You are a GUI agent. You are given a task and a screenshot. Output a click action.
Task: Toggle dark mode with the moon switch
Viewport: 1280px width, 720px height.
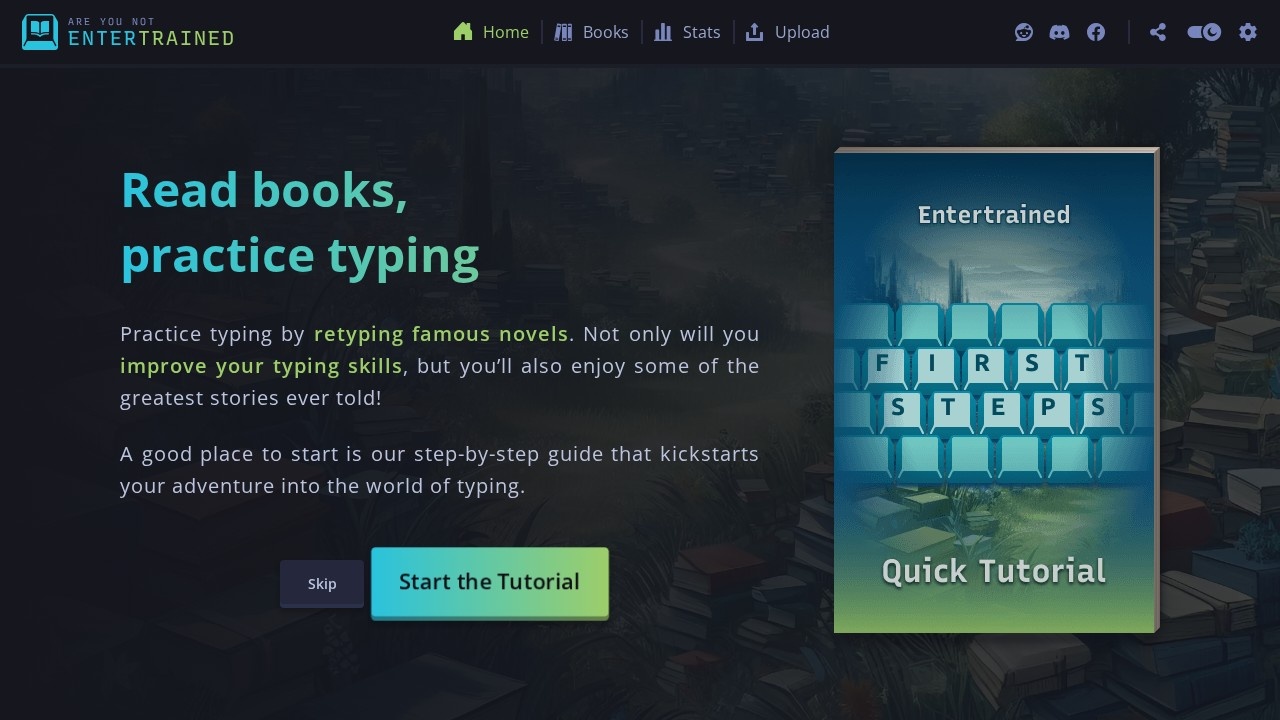1203,32
